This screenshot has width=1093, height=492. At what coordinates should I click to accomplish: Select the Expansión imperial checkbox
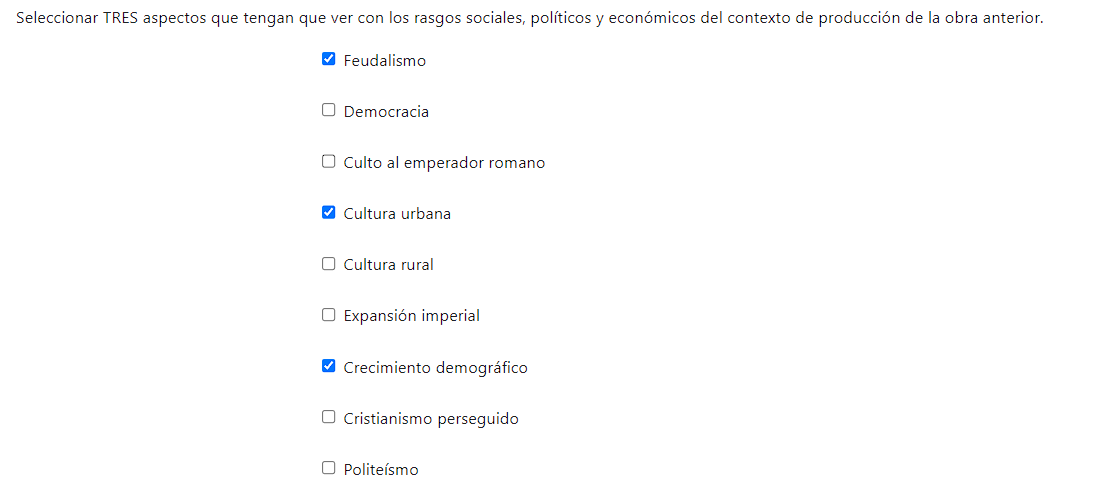[x=328, y=315]
